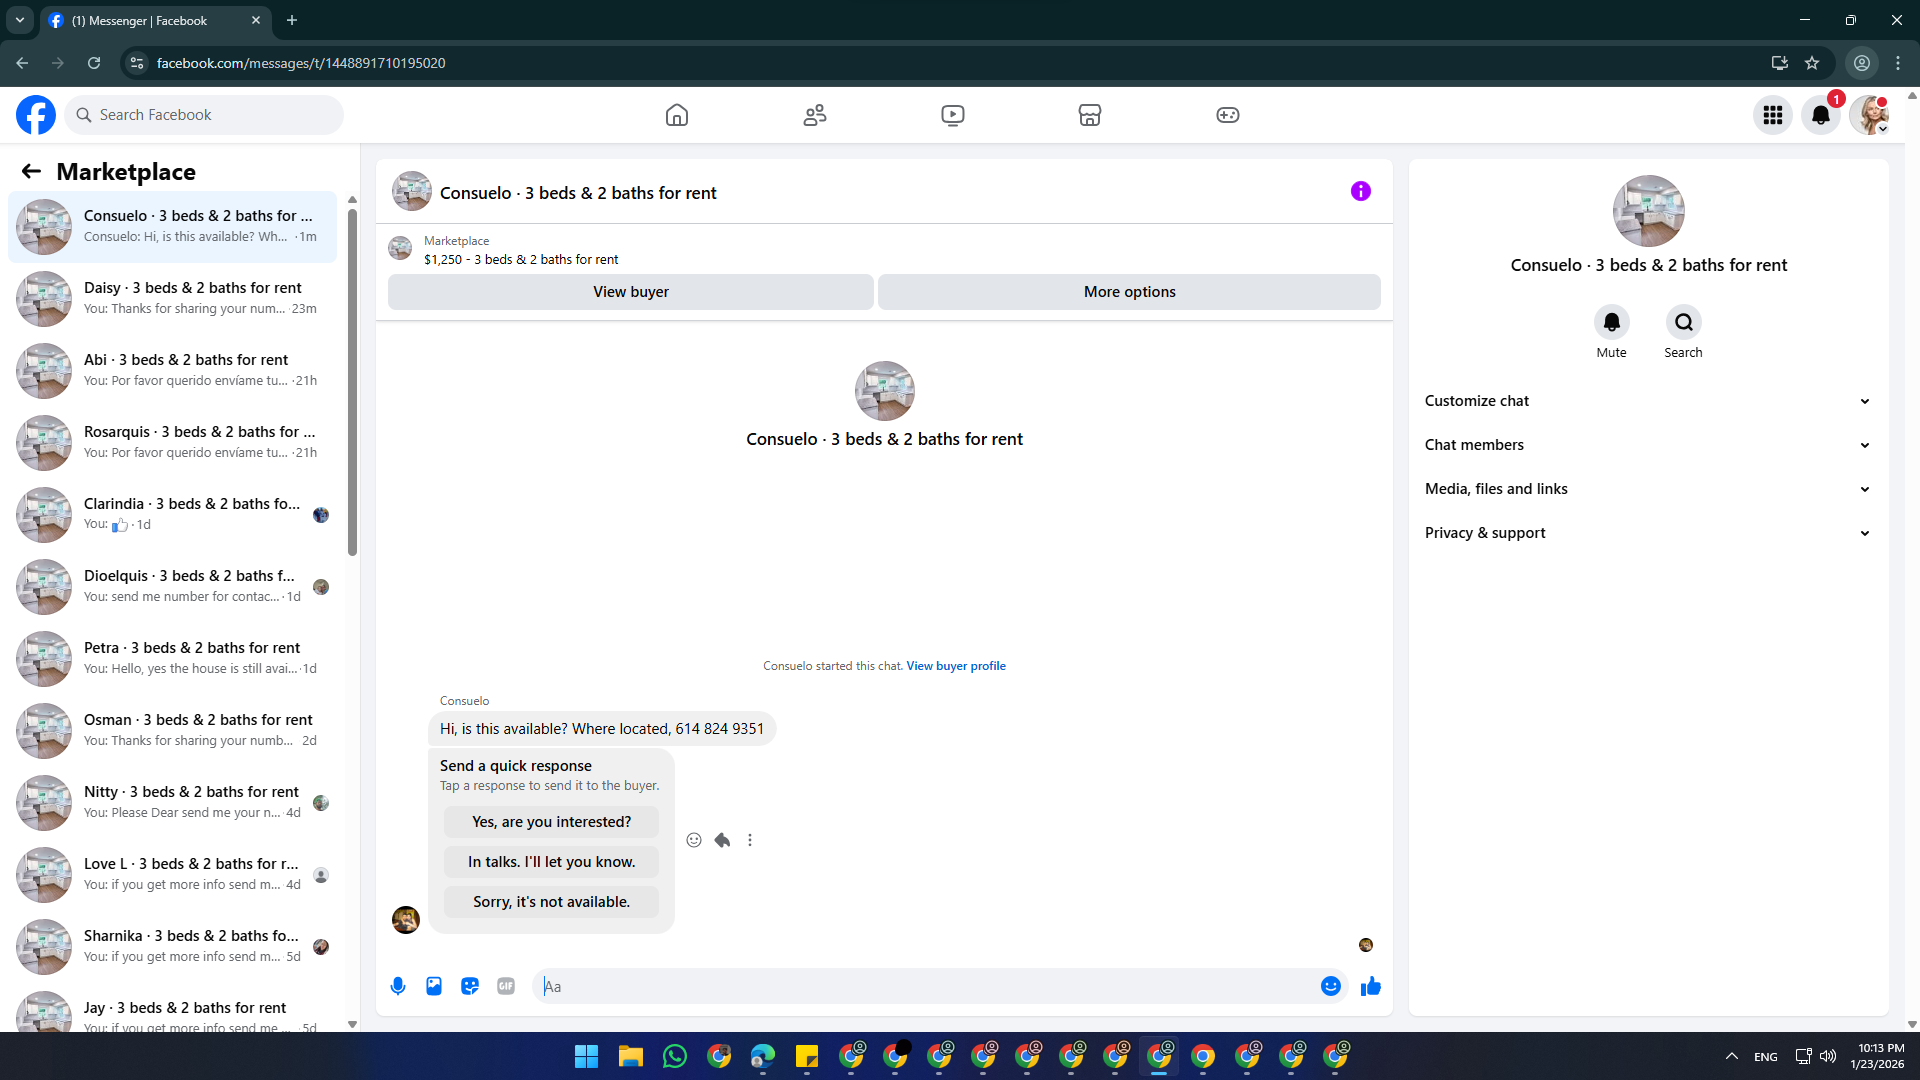Toggle the purple conversation info button
1920x1080 pixels.
(x=1360, y=191)
